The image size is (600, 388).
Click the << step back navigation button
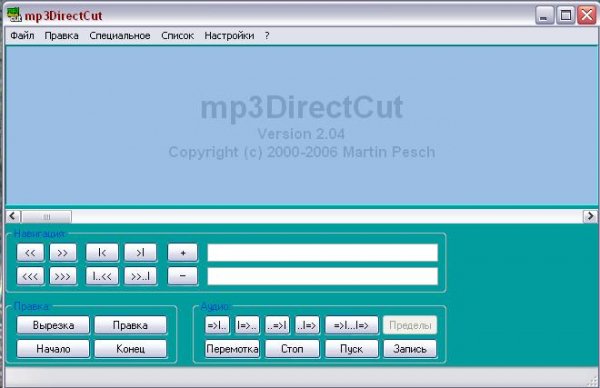pos(30,253)
